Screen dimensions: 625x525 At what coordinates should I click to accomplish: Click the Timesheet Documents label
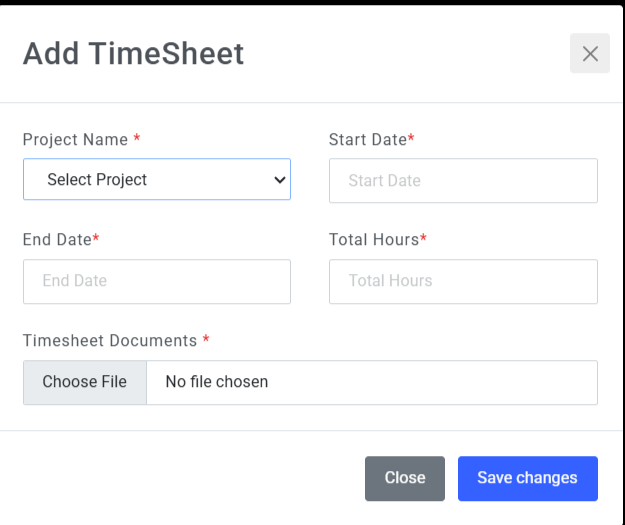click(x=110, y=341)
